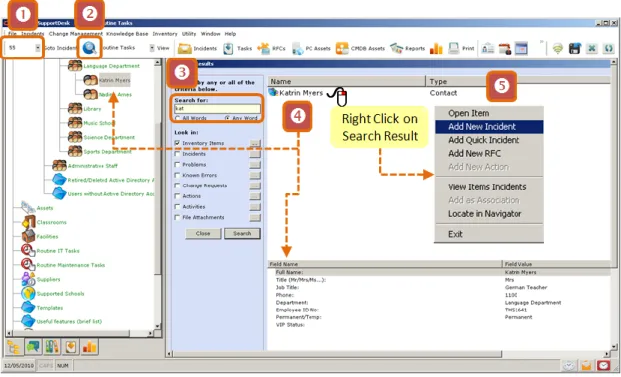Choose Locate in Navigator menu entry
The height and width of the screenshot is (377, 621).
tap(489, 214)
